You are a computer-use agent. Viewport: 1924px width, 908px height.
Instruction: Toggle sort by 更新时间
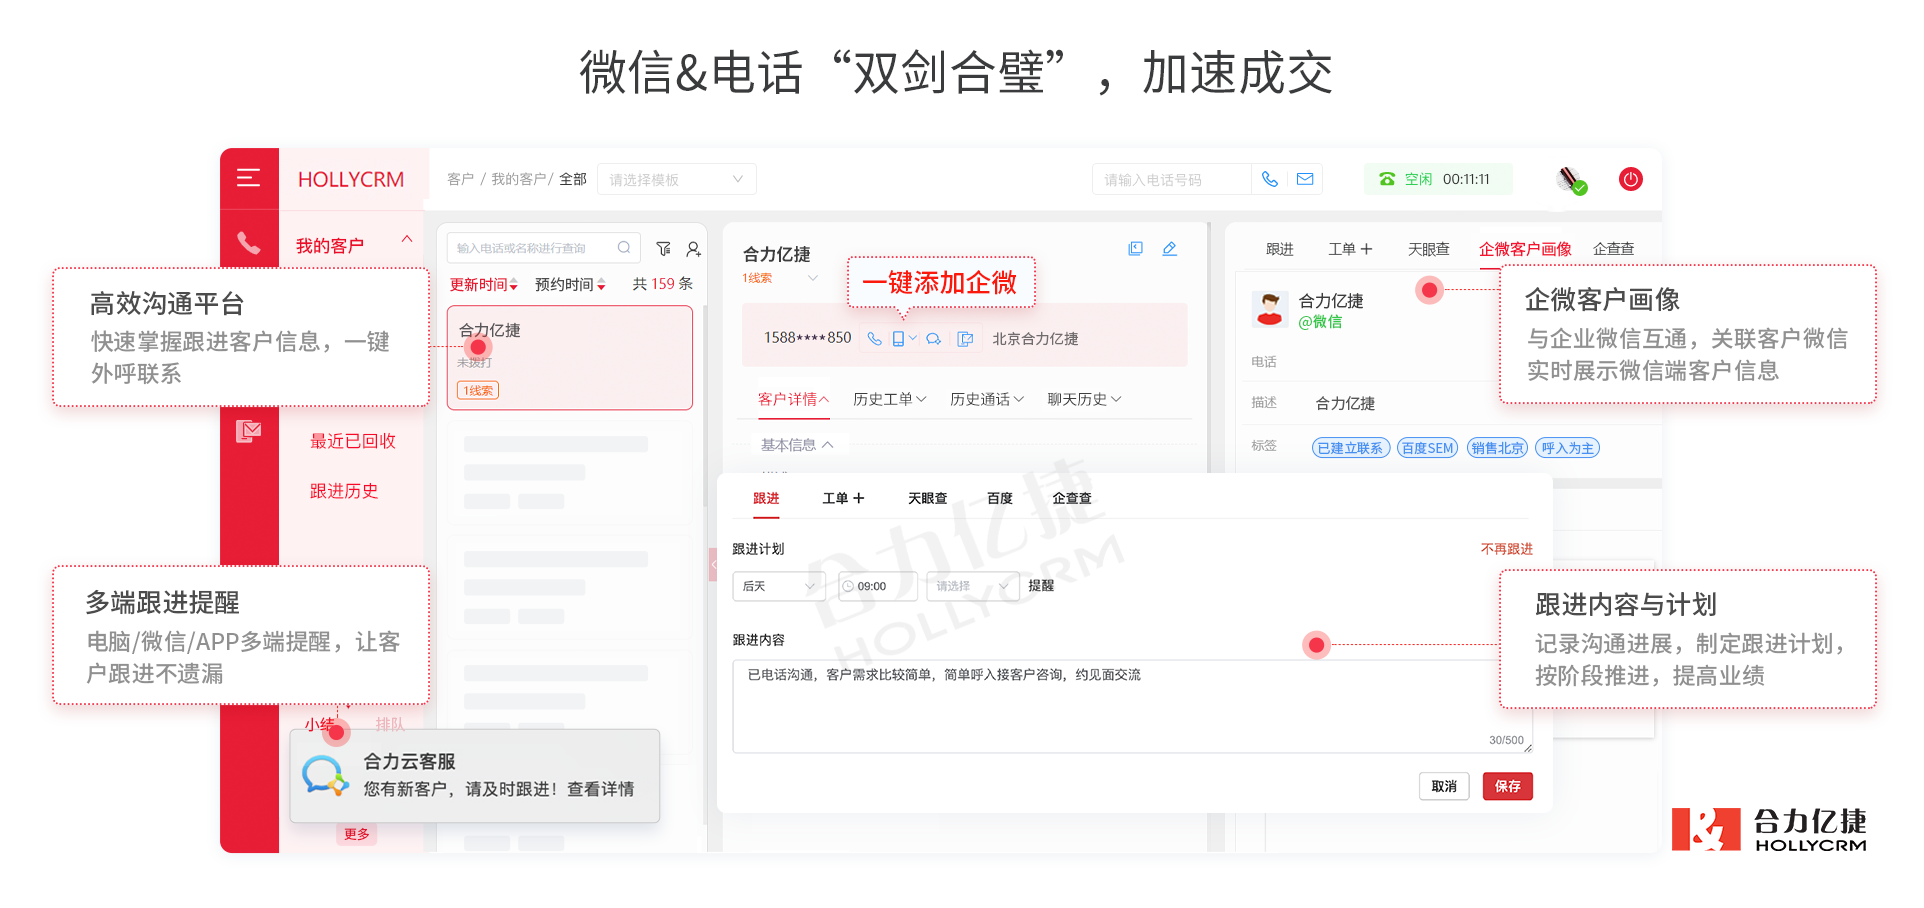click(483, 285)
